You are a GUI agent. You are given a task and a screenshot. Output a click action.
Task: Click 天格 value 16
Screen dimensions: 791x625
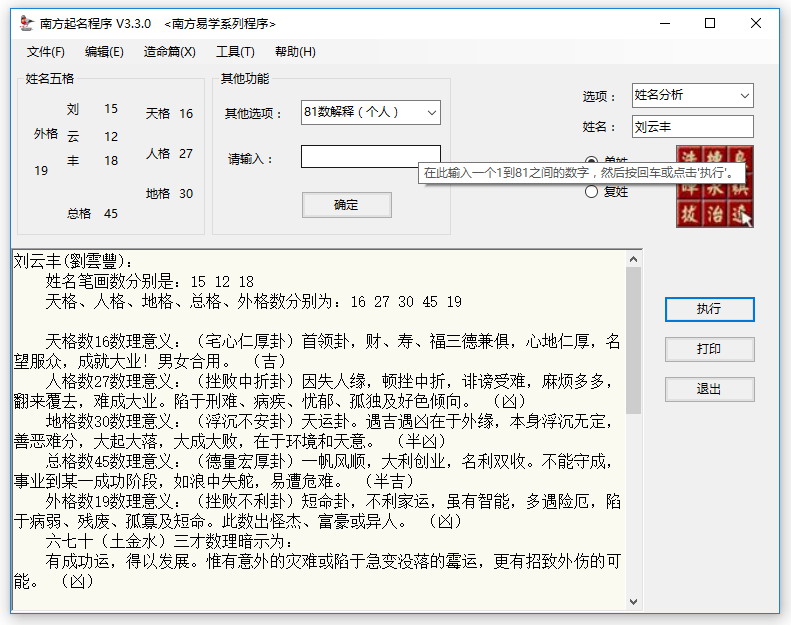click(x=186, y=113)
